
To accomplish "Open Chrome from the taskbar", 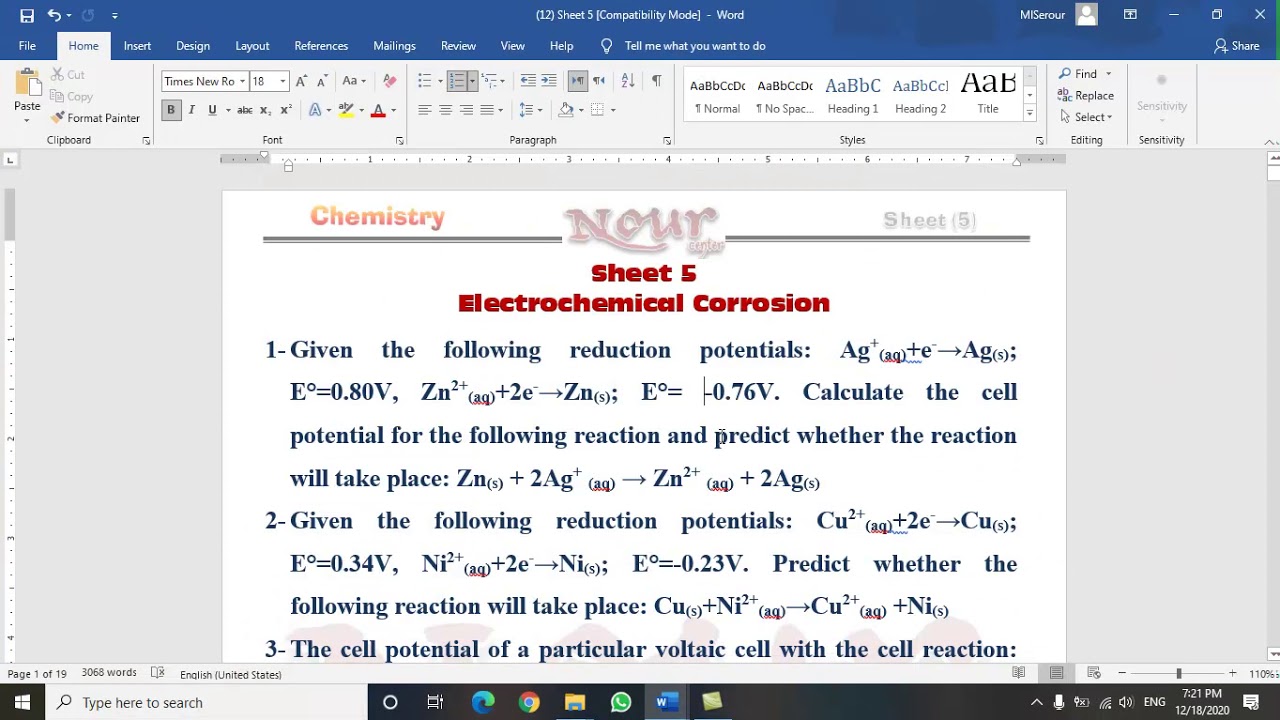I will click(x=529, y=703).
